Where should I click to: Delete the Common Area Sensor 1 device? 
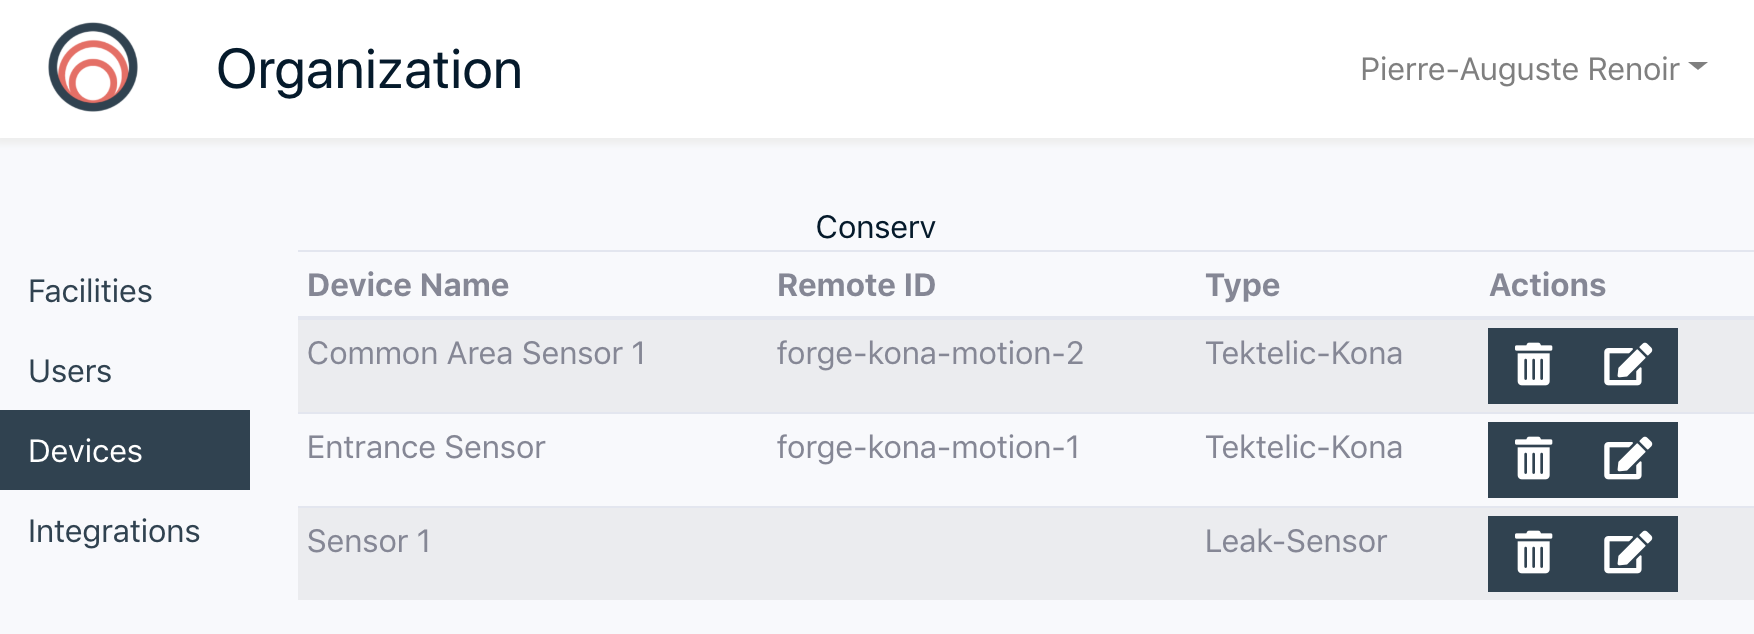[x=1533, y=365]
